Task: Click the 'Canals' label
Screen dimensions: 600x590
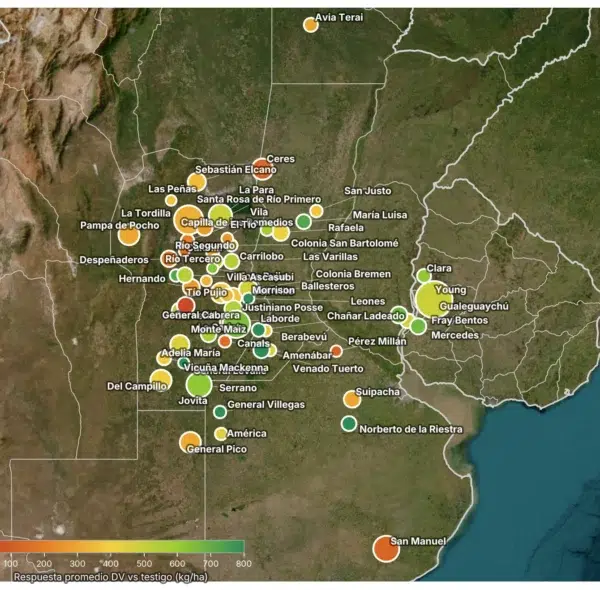Action: (x=253, y=344)
